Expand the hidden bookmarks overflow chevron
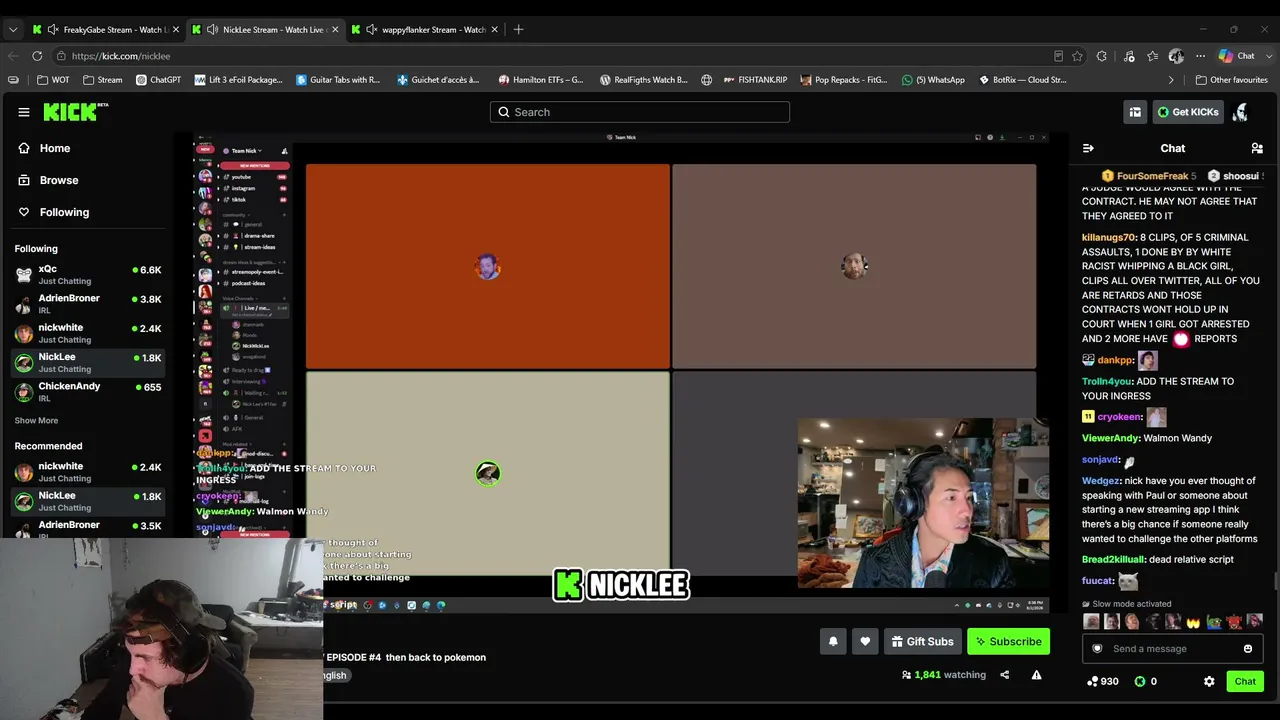 1171,80
